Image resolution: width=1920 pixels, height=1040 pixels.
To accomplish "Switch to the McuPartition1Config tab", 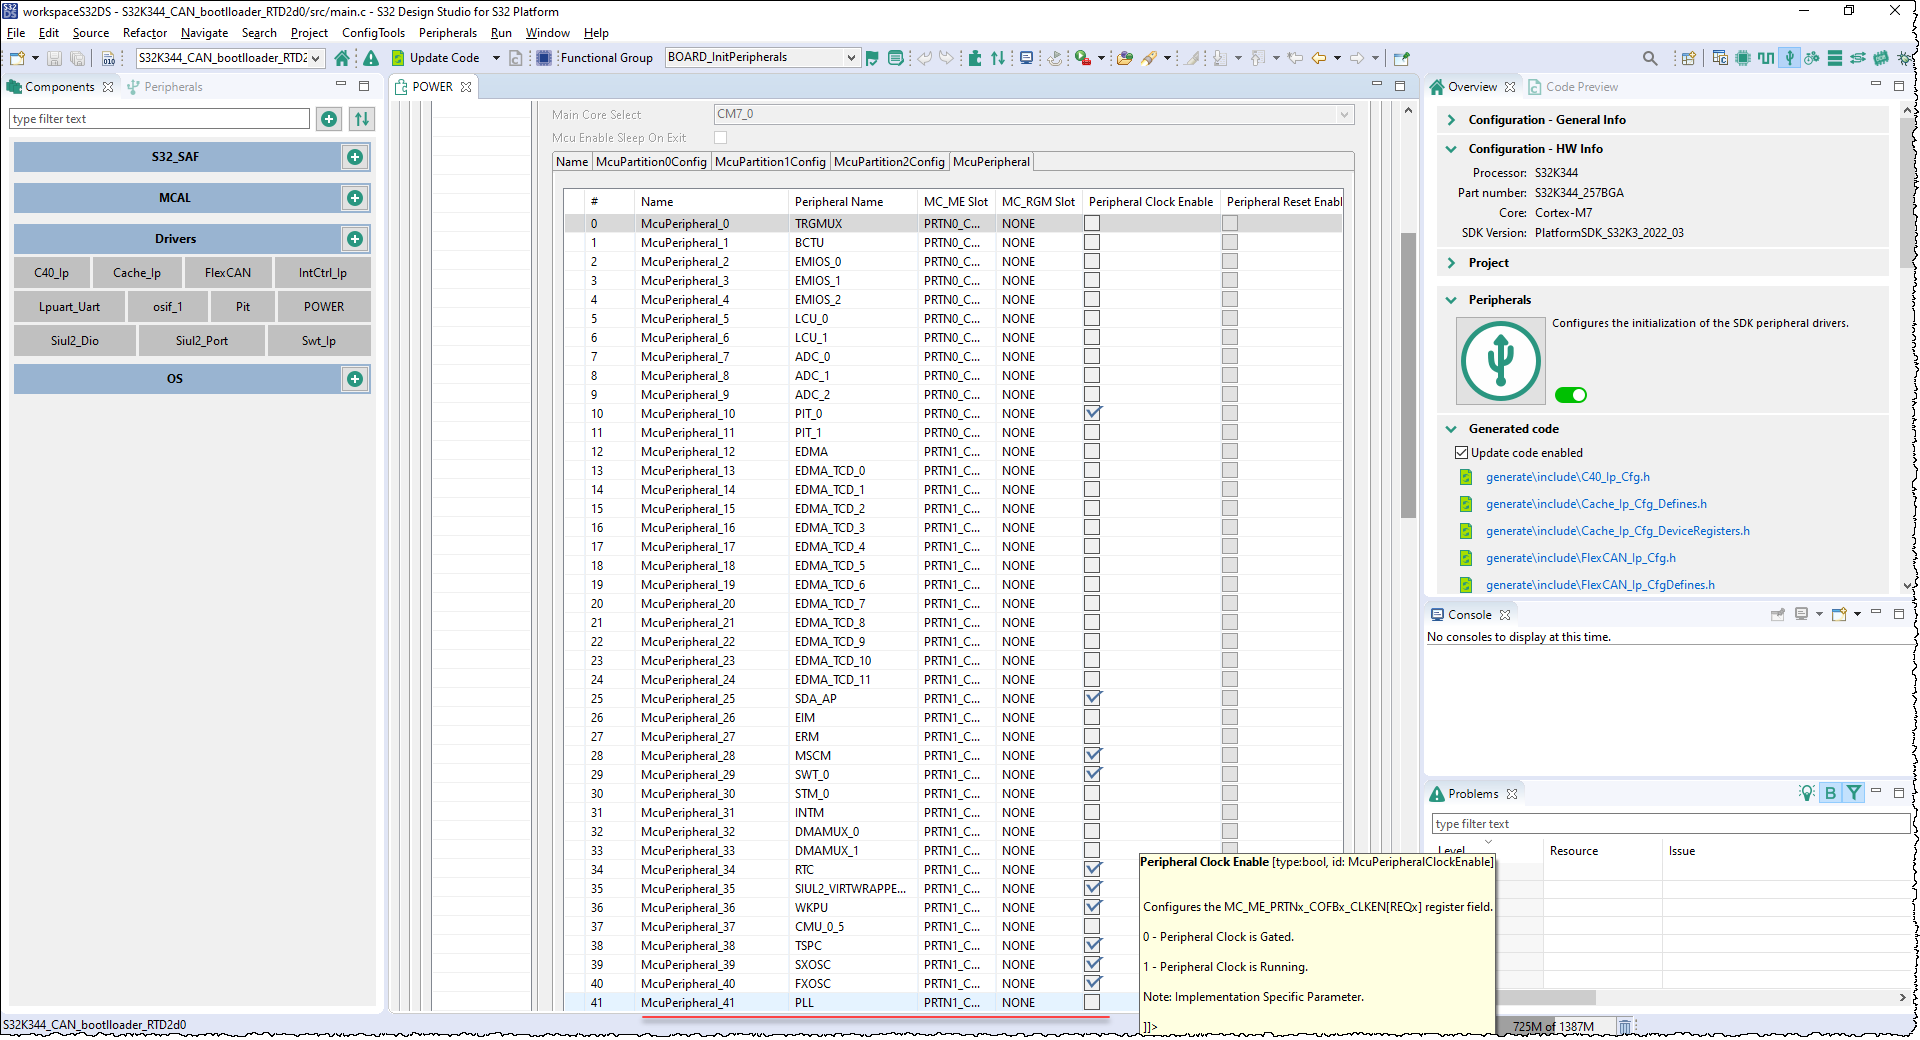I will 770,162.
